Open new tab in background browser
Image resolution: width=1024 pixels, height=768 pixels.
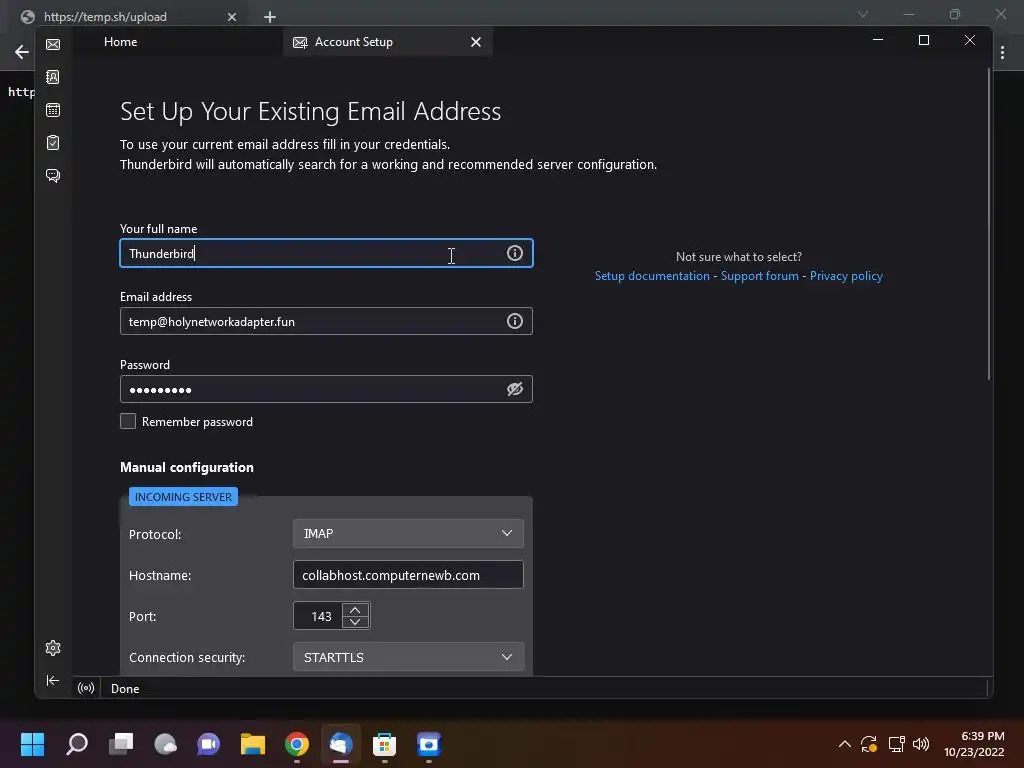(270, 17)
